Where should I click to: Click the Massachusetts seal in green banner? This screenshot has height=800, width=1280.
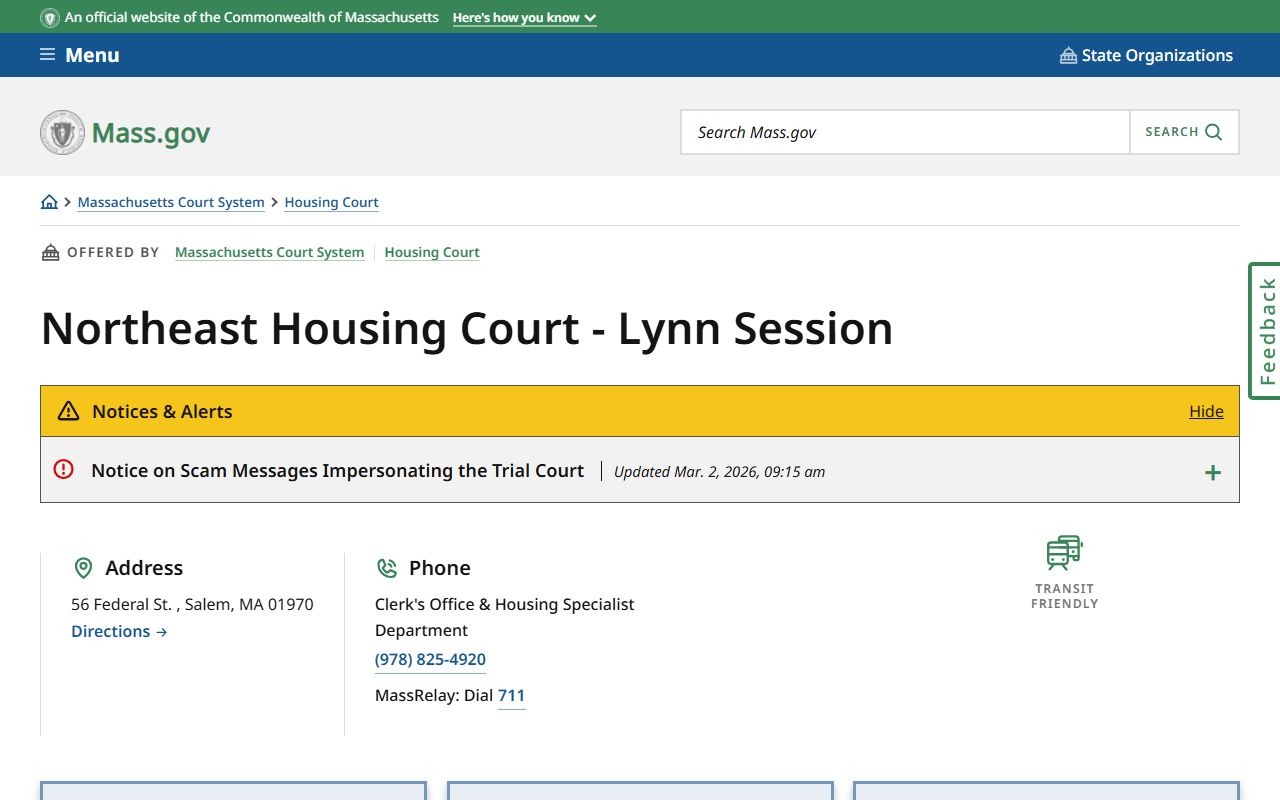(49, 18)
